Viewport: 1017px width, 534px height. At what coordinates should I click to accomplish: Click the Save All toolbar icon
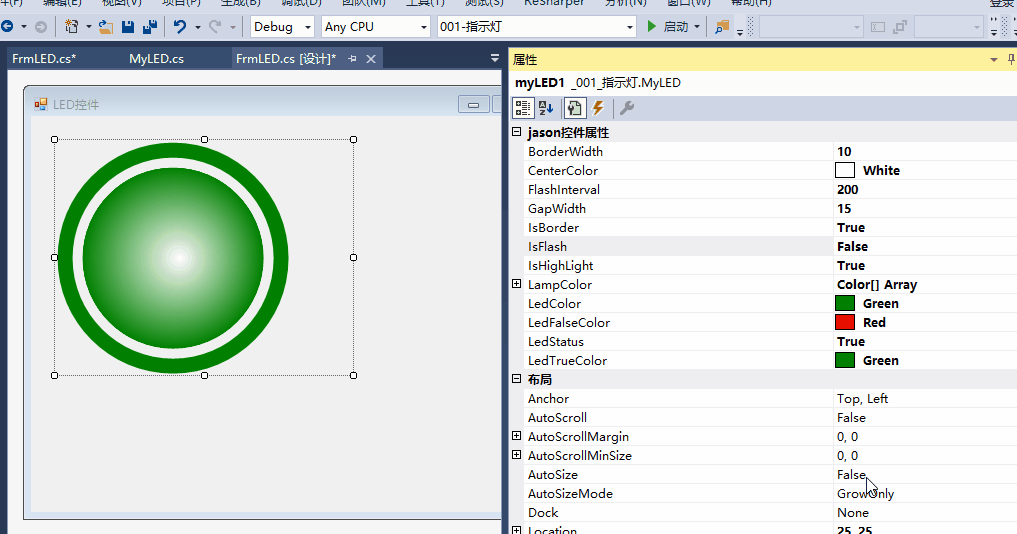tap(150, 27)
